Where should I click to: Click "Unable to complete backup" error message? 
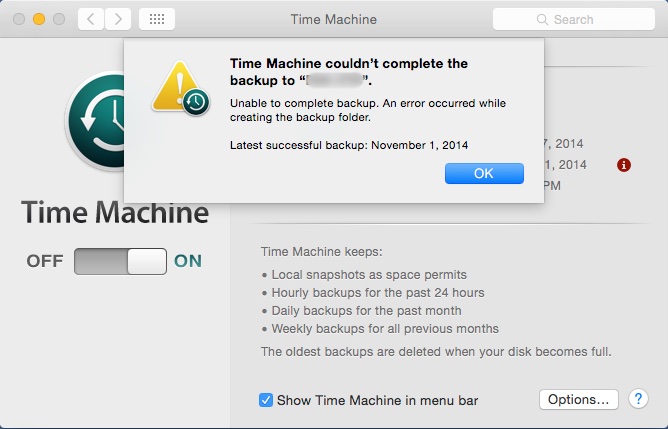click(x=368, y=110)
